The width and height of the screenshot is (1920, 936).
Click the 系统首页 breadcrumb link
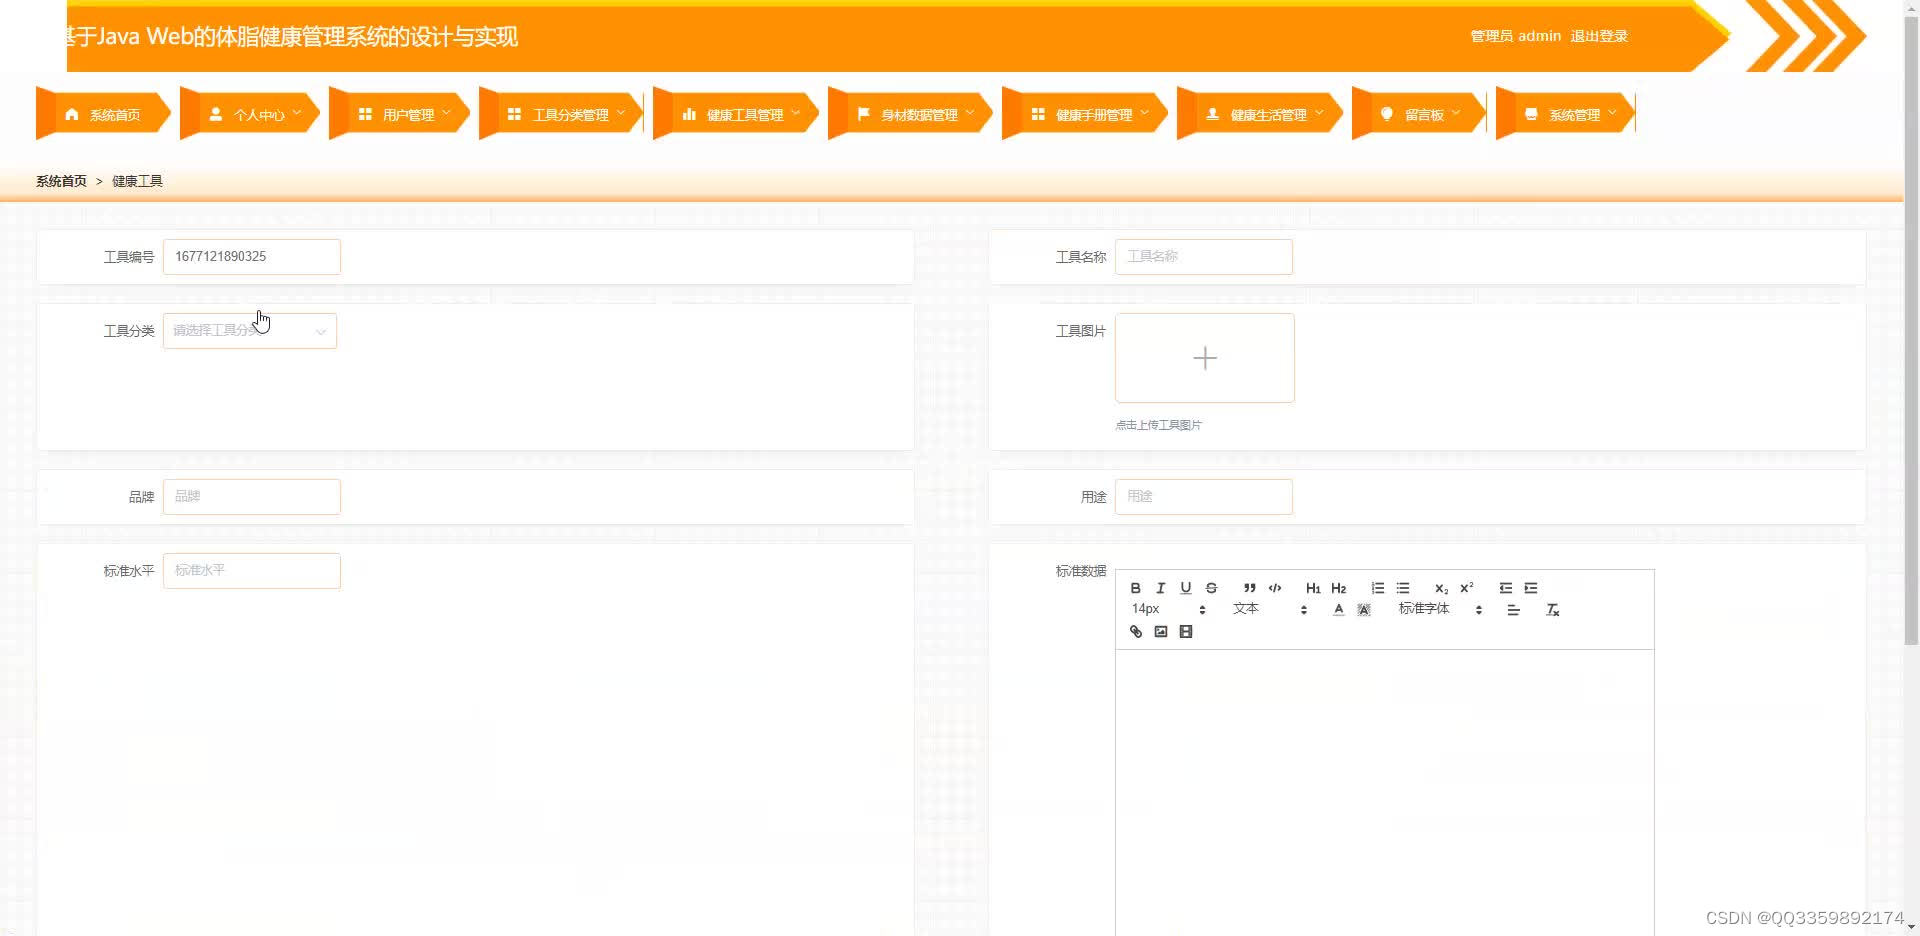point(61,181)
